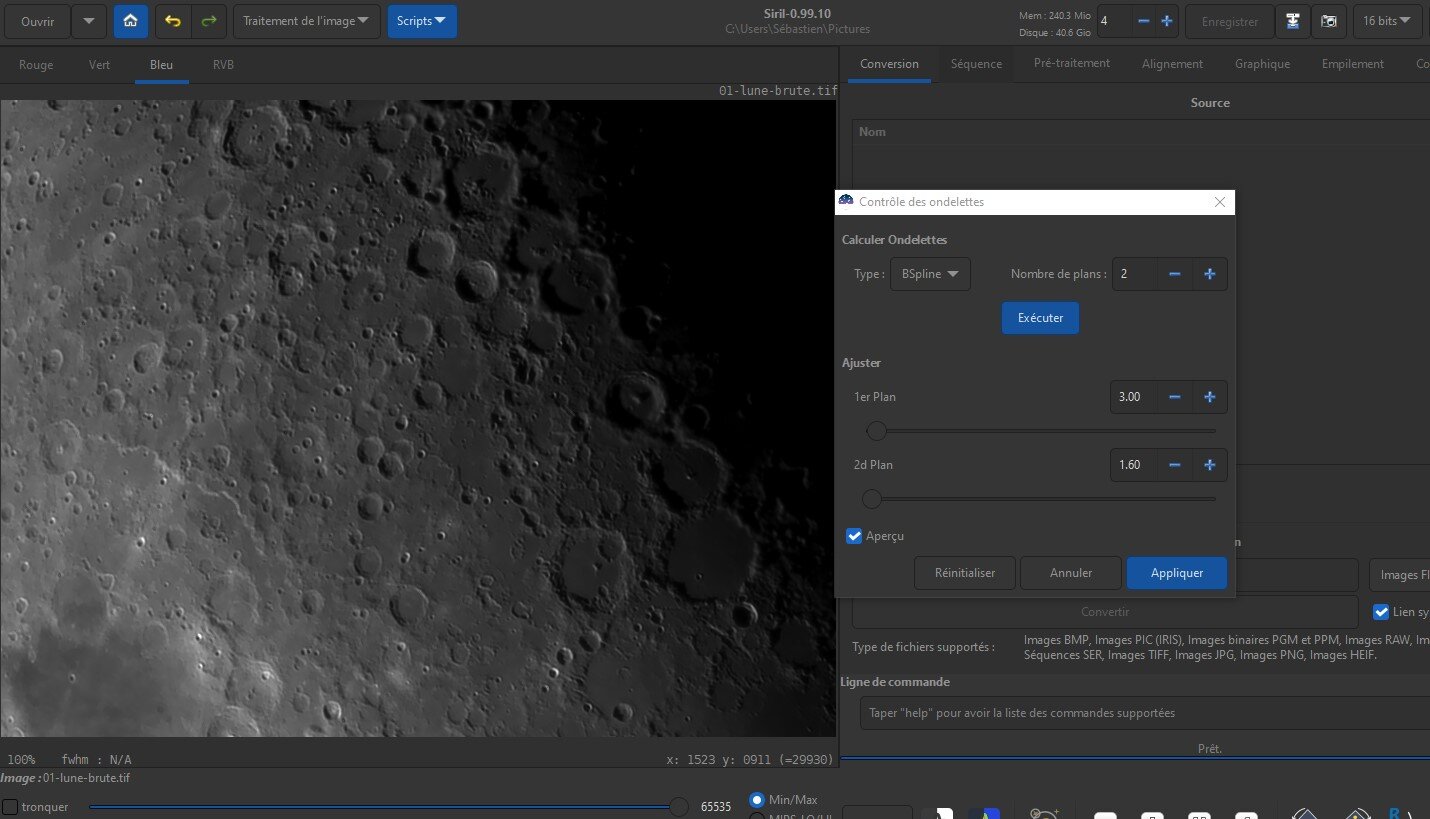Enable the tronquer checkbox
1430x819 pixels.
(x=10, y=806)
